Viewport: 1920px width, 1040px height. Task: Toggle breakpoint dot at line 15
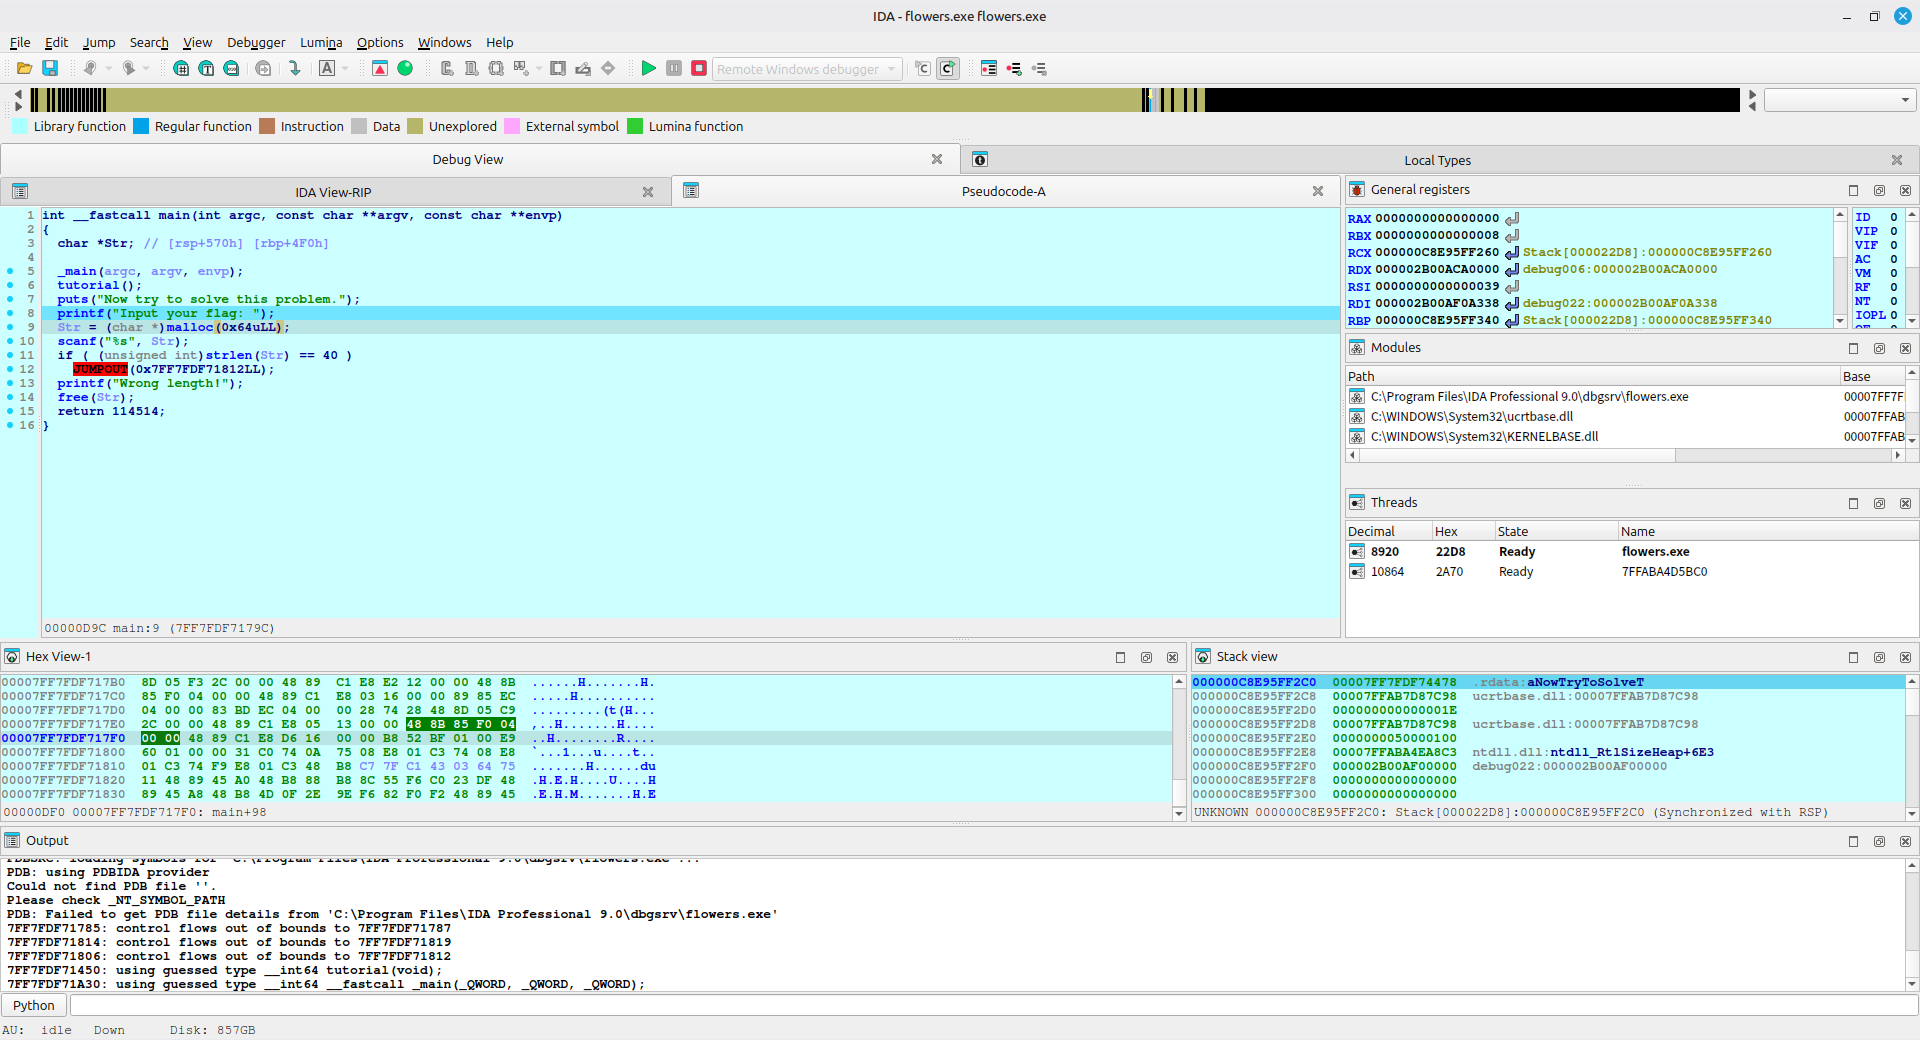(10, 411)
